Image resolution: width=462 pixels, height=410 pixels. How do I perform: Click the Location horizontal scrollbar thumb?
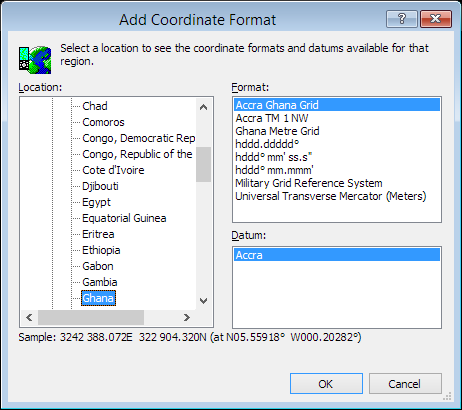[x=91, y=318]
